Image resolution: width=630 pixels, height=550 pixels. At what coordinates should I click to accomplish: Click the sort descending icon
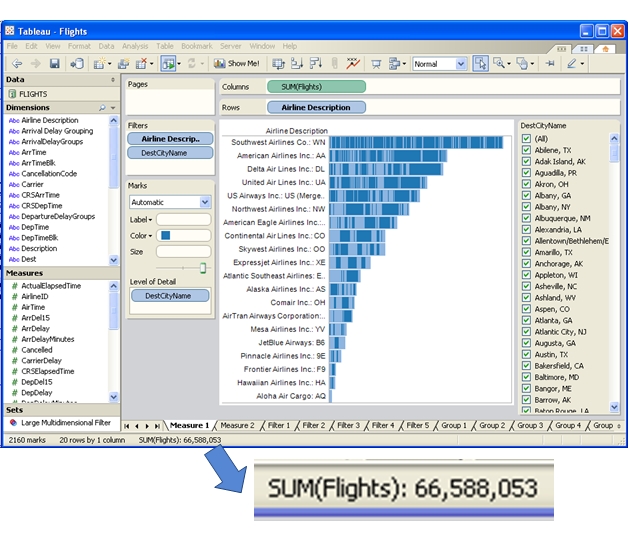316,63
